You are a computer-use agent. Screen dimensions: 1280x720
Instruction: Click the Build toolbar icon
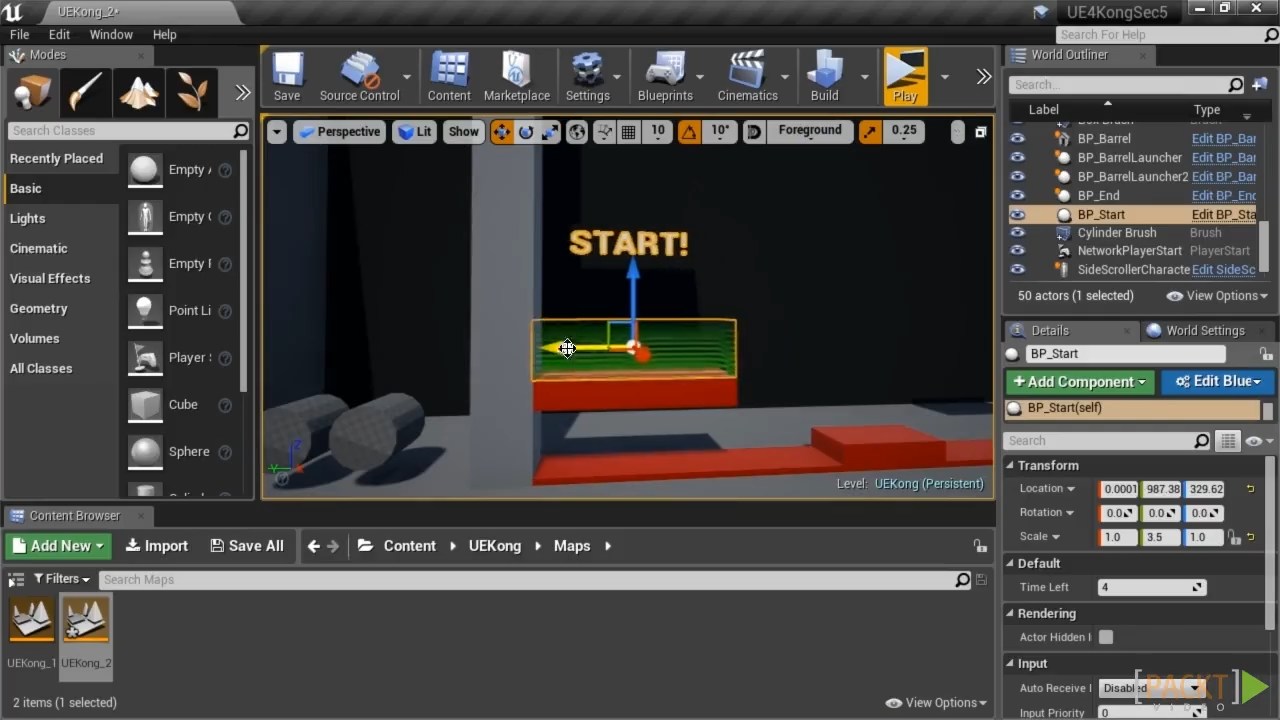click(x=824, y=77)
